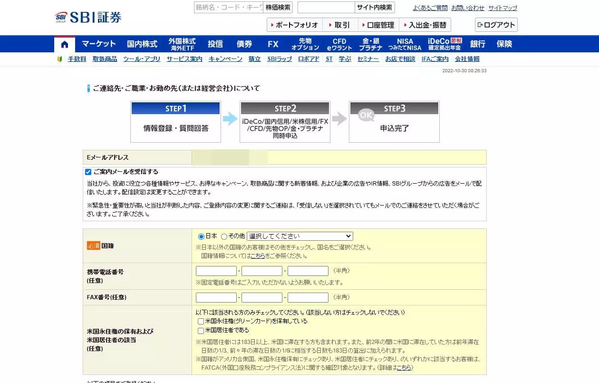
Task: Open the よくあるご質問 link
Action: click(x=430, y=8)
